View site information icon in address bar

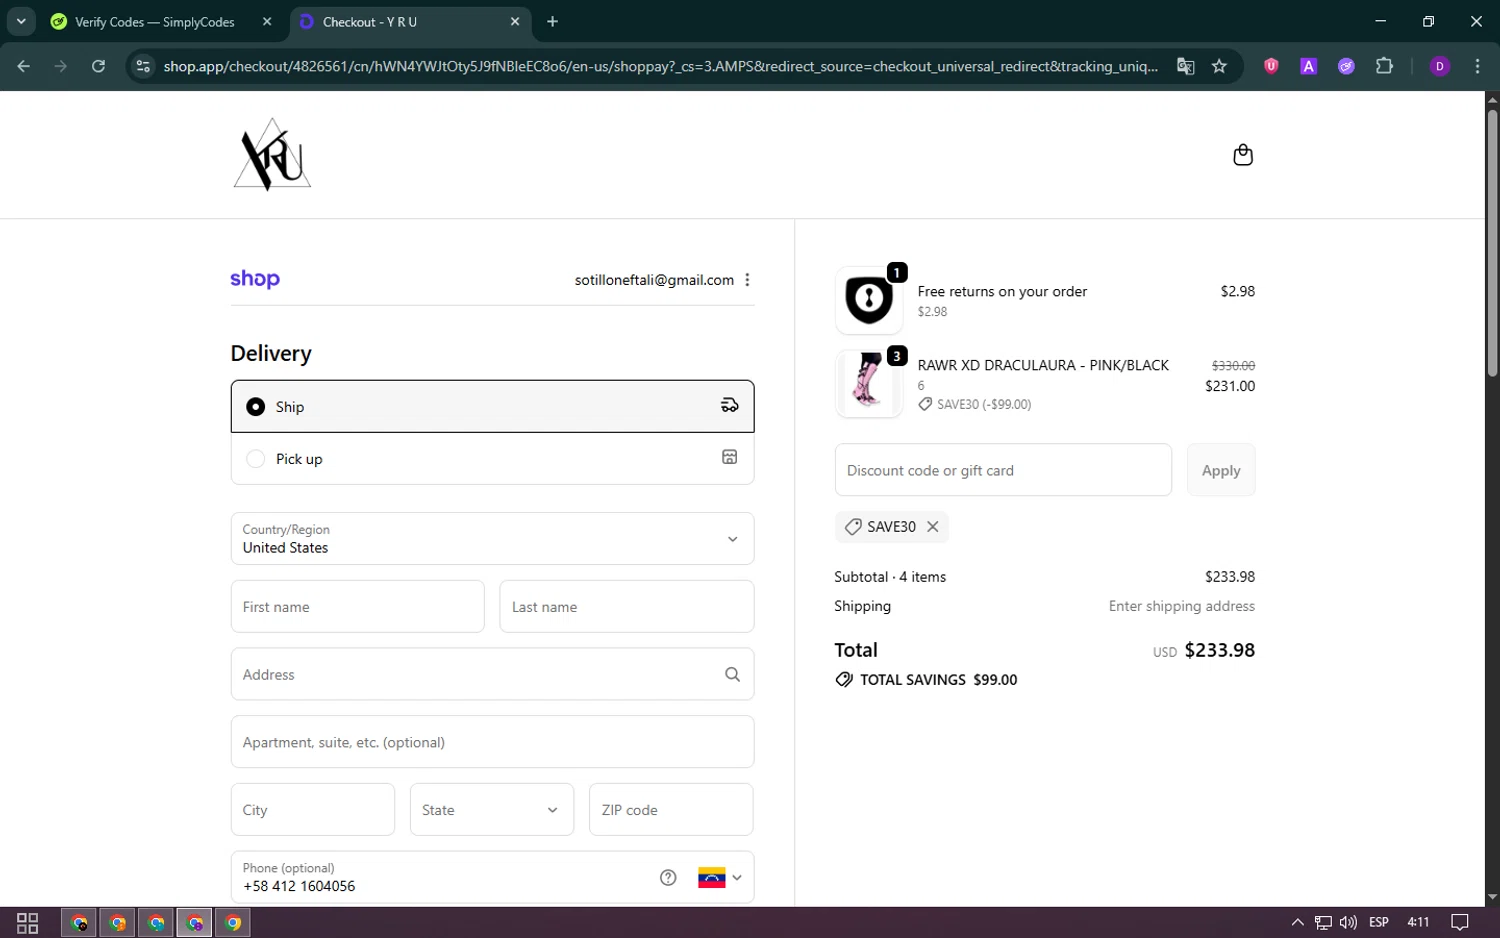[143, 66]
